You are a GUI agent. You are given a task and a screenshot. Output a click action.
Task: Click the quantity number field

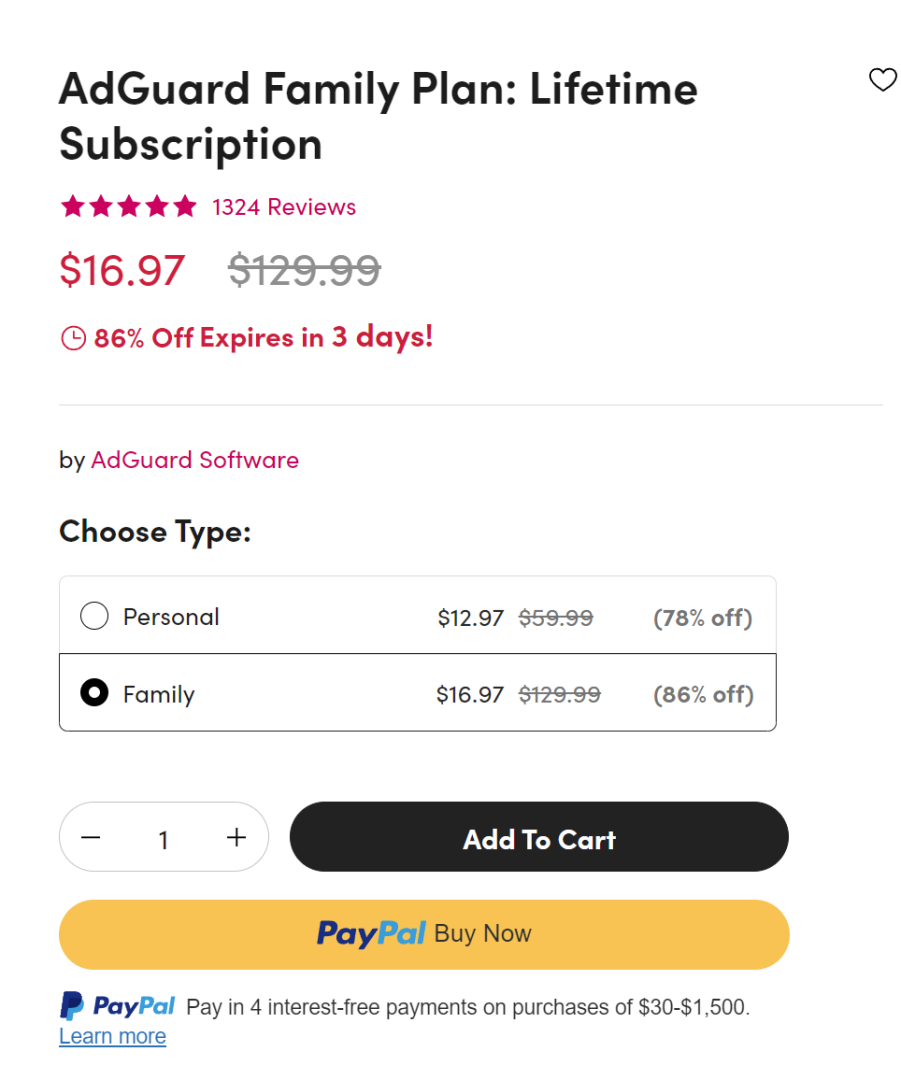[x=163, y=839]
